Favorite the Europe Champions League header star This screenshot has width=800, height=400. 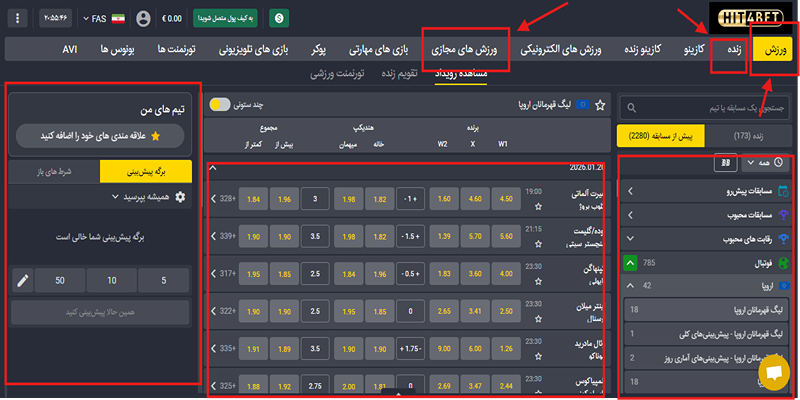601,105
